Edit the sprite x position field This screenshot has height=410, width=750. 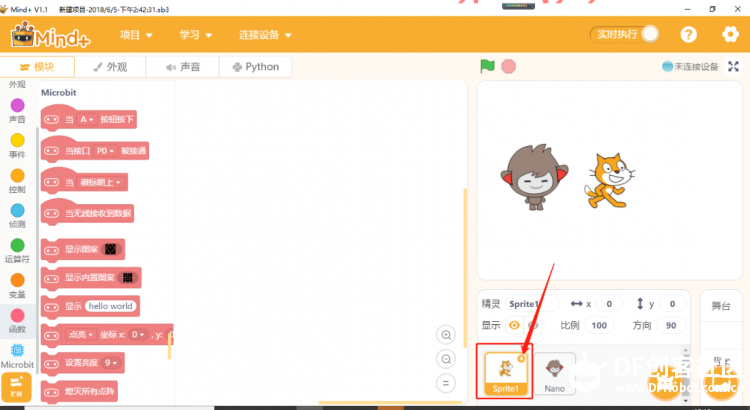609,304
